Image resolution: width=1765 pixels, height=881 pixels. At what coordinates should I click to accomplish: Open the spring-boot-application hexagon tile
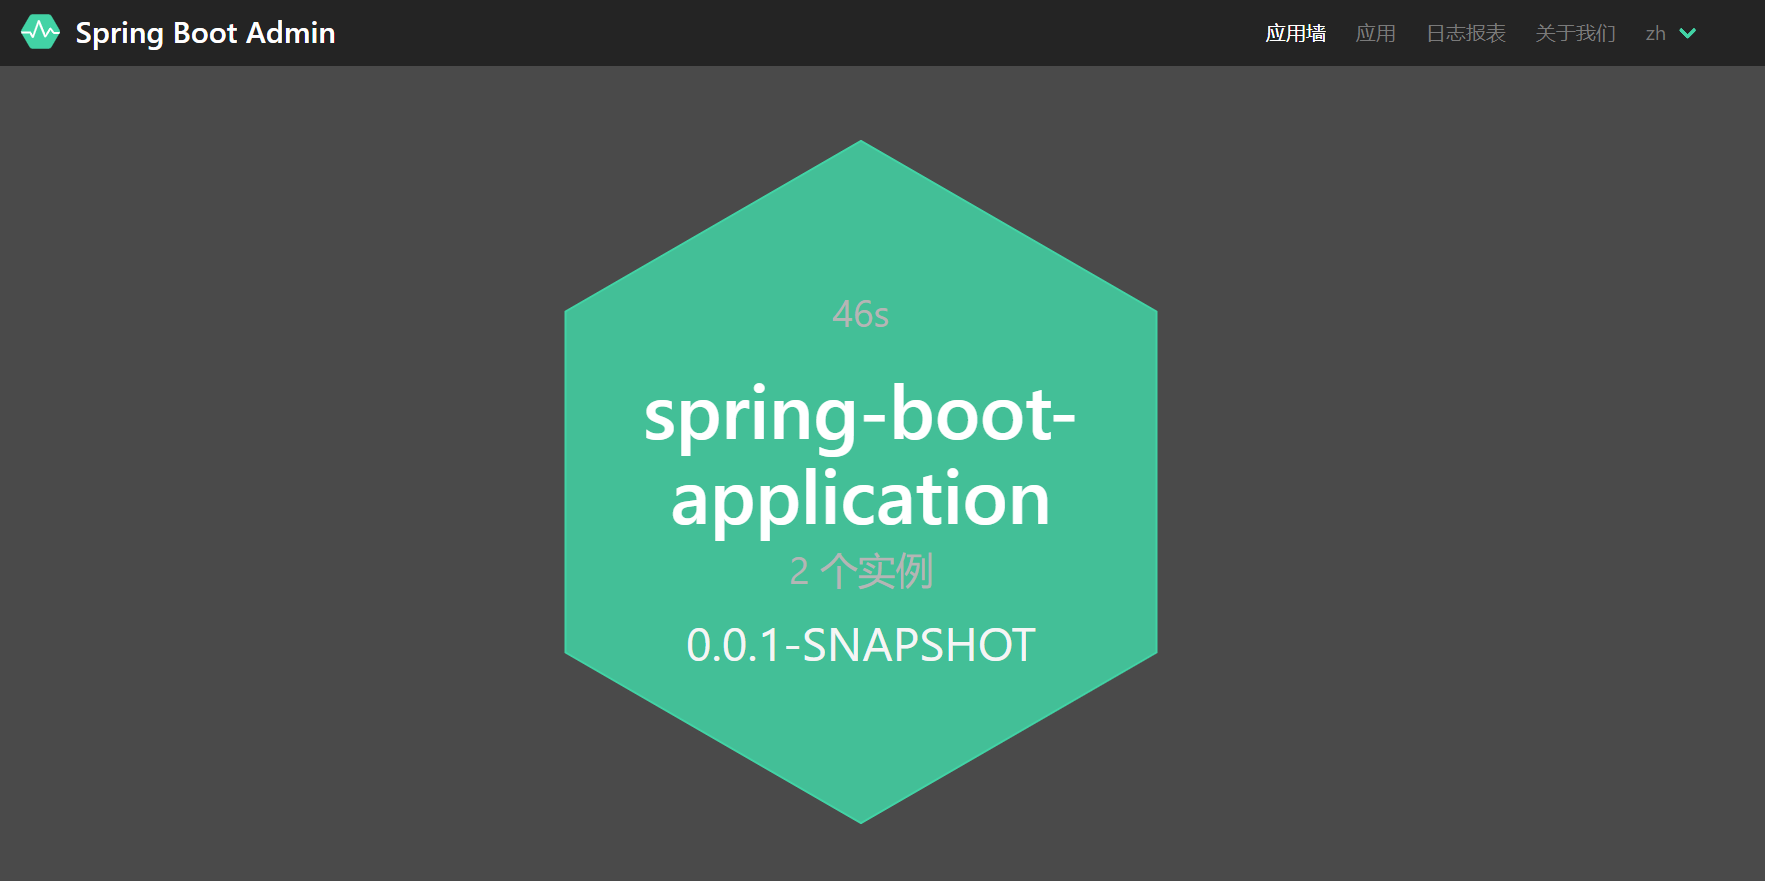tap(861, 481)
